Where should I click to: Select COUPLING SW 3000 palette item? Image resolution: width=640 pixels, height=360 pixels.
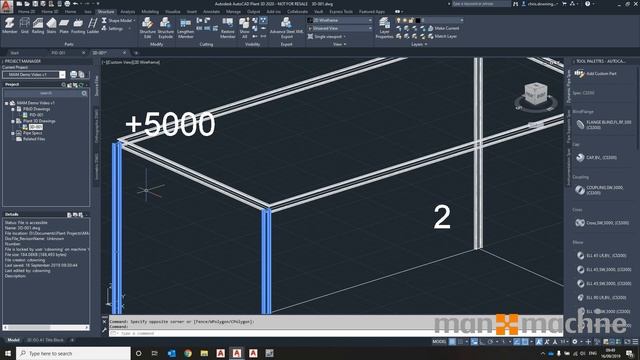[x=599, y=190]
